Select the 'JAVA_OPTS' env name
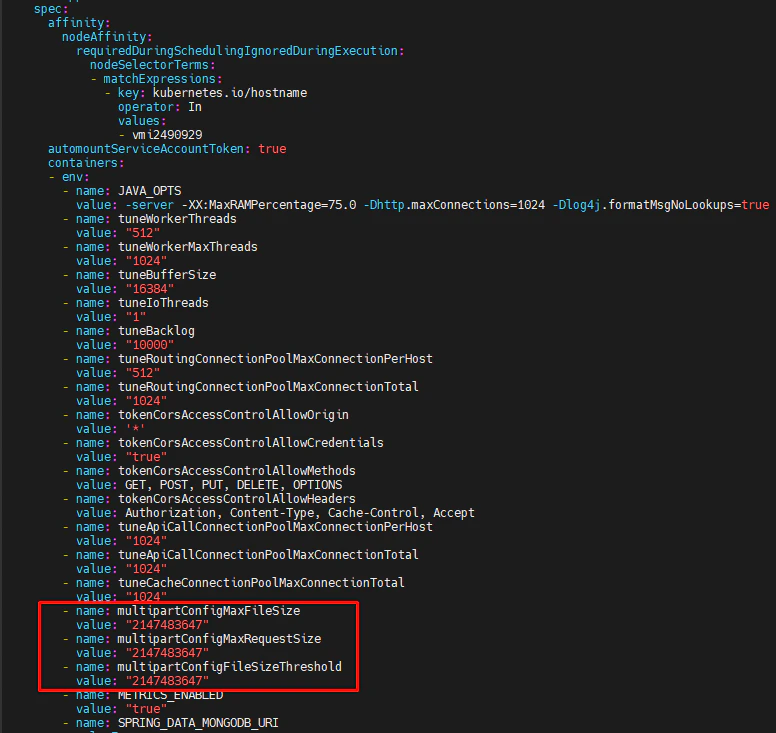Screen dimensions: 776x733 149,191
